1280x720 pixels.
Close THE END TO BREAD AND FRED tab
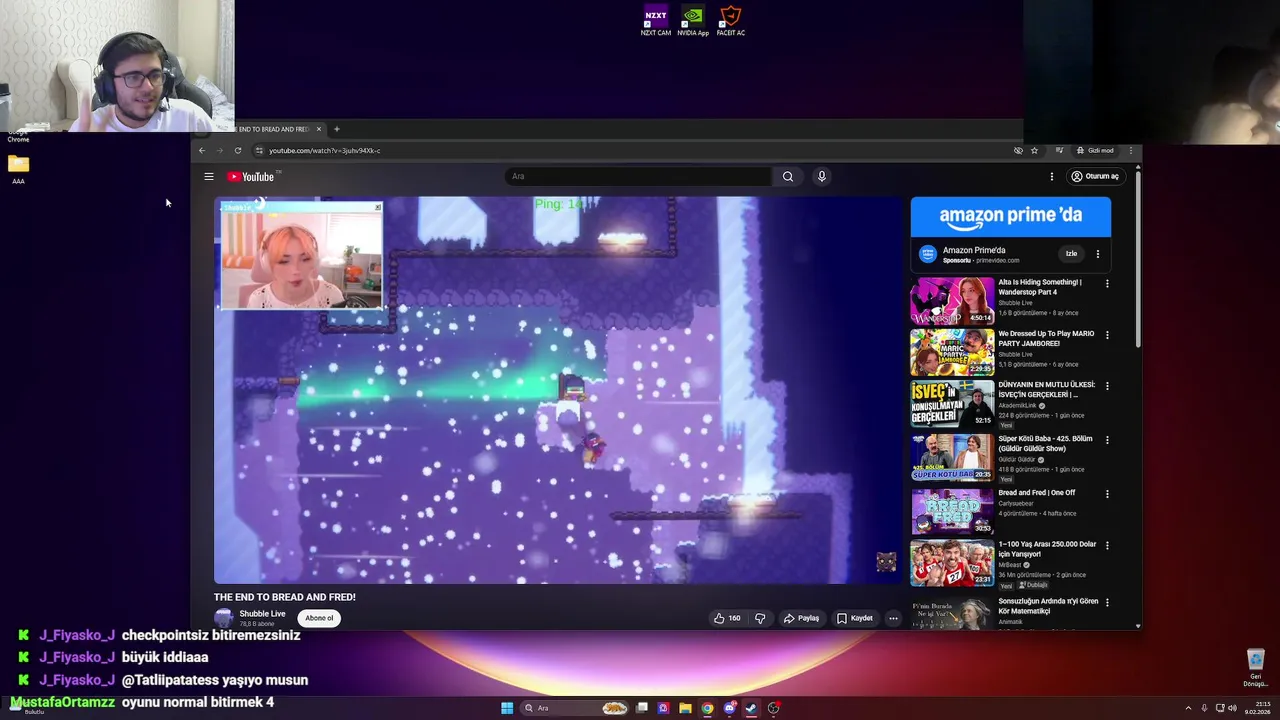[319, 129]
